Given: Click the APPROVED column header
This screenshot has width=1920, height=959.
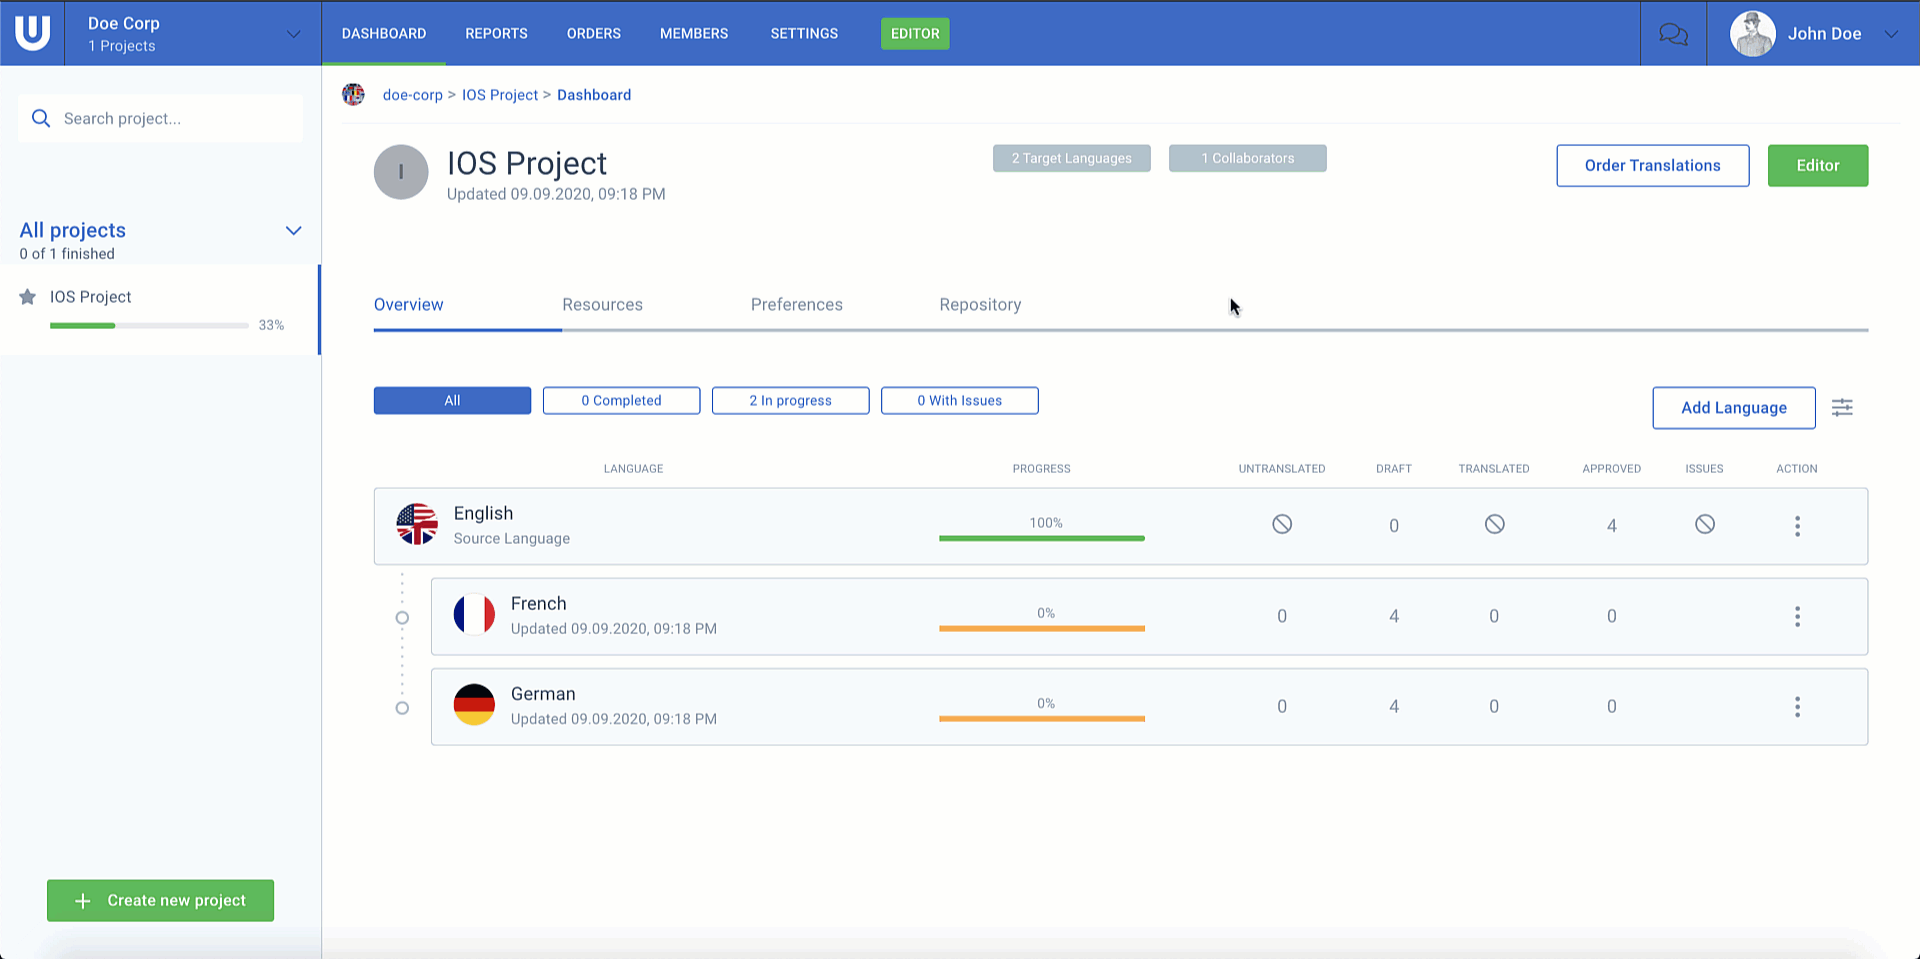Looking at the screenshot, I should click(1611, 468).
